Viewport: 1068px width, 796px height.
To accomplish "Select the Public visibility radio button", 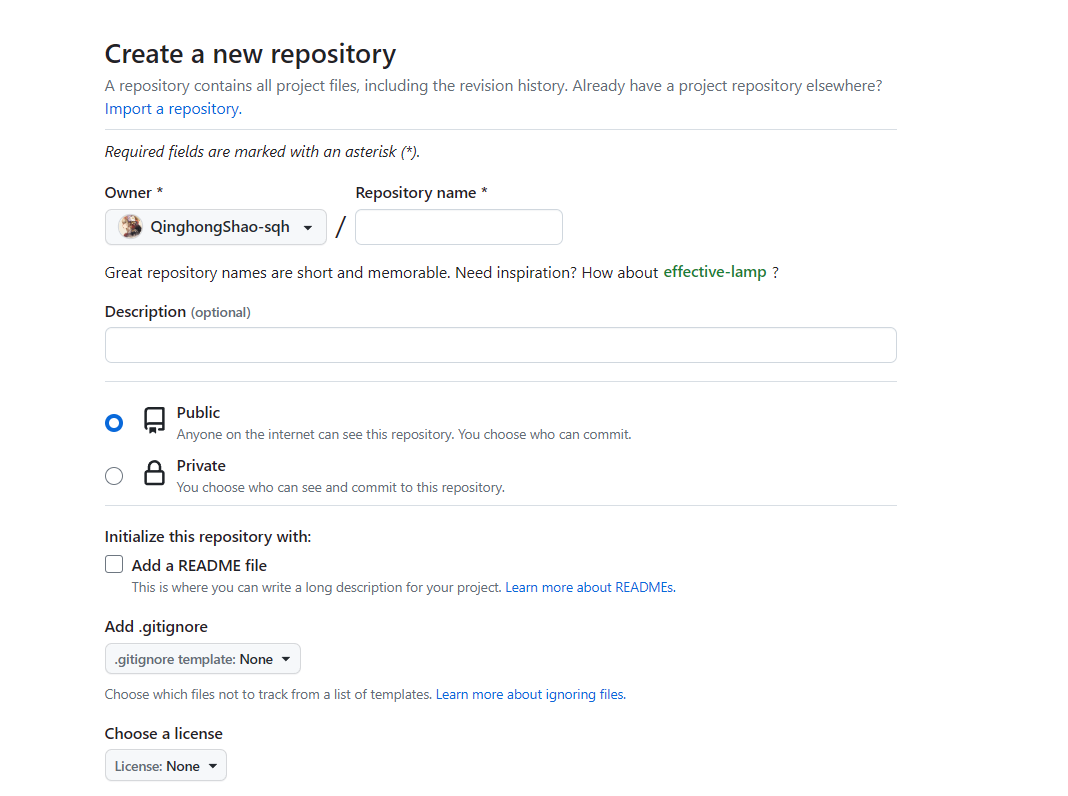I will 114,423.
